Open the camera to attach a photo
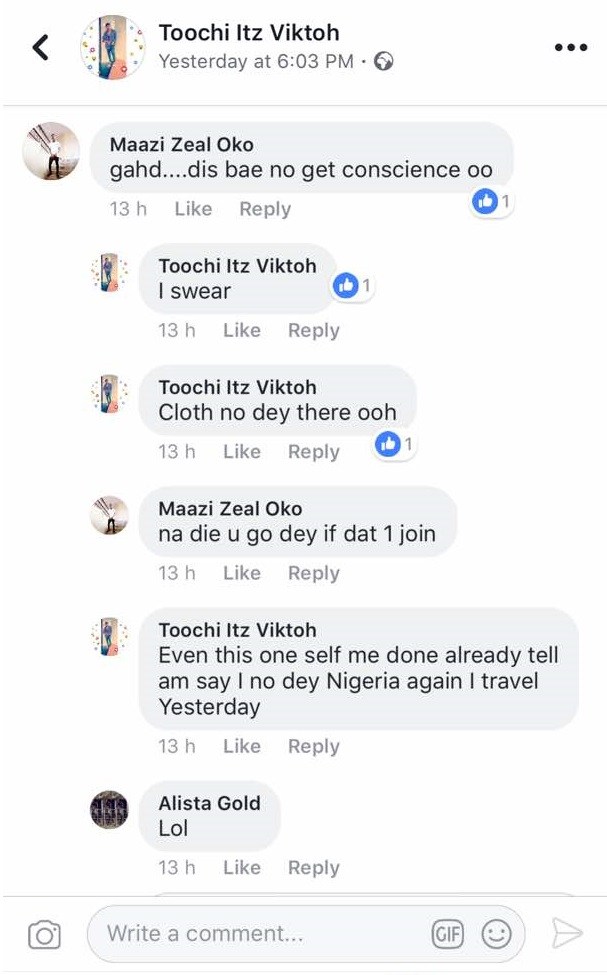The height and width of the screenshot is (975, 607). pyautogui.click(x=44, y=935)
